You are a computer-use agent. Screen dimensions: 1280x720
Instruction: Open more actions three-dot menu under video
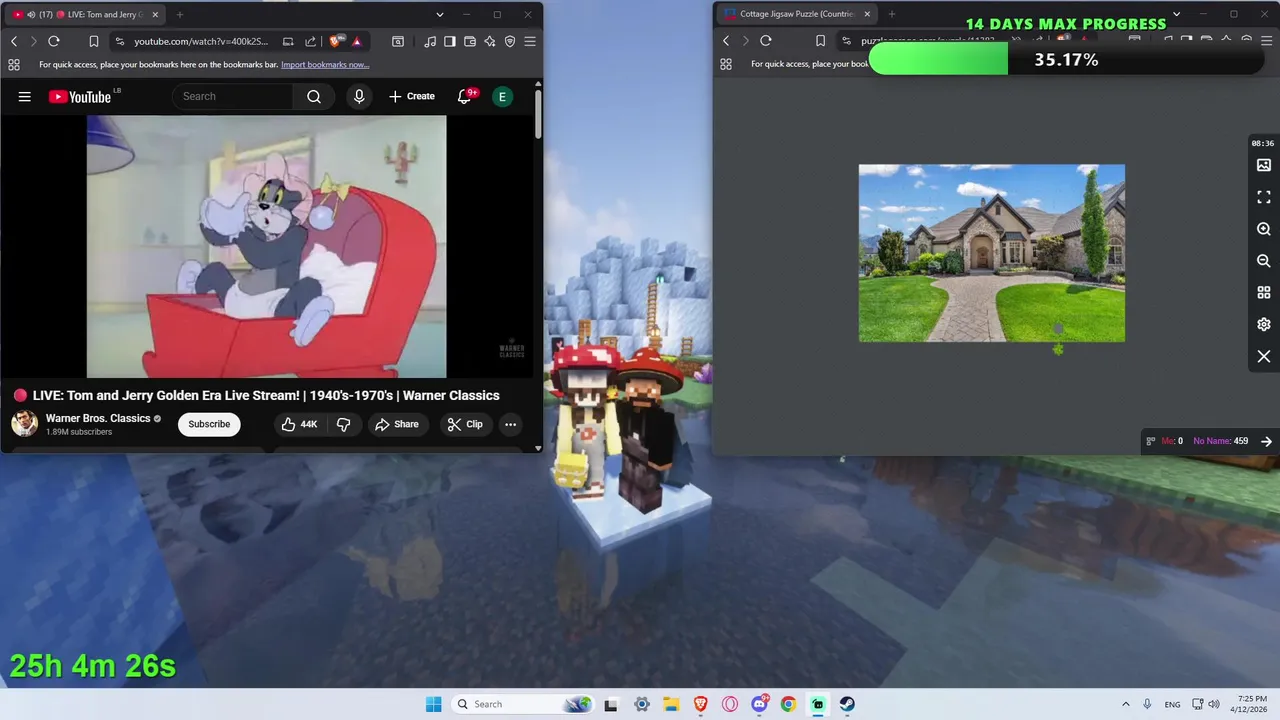coord(510,424)
